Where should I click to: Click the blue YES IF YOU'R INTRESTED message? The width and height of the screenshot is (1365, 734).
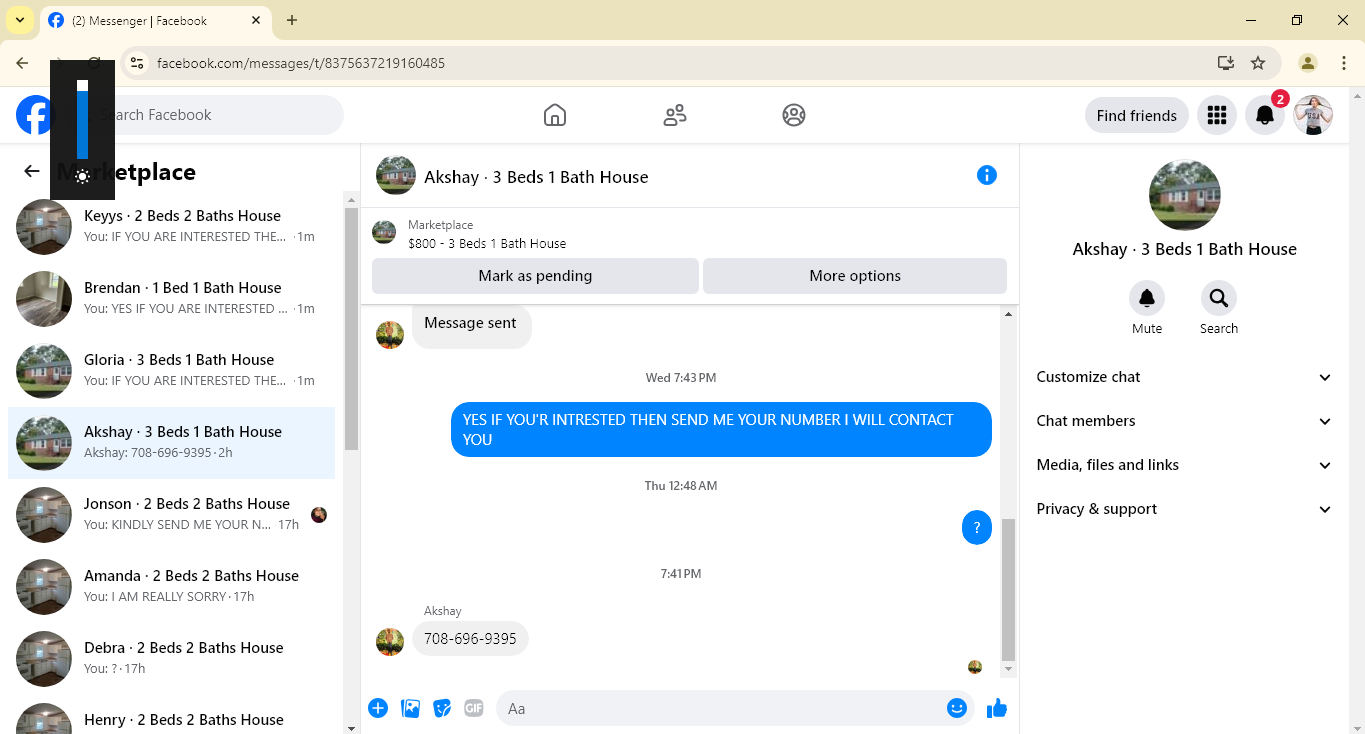[x=721, y=430]
